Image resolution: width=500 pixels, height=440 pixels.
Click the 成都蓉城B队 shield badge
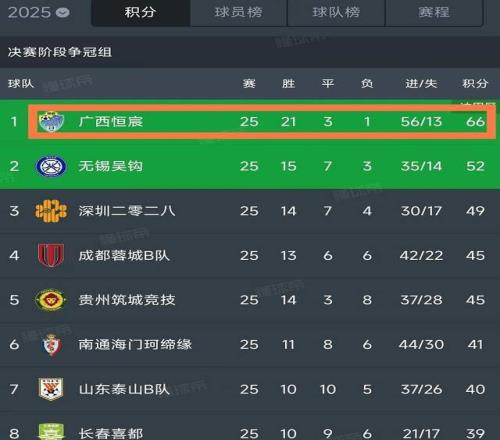click(51, 255)
